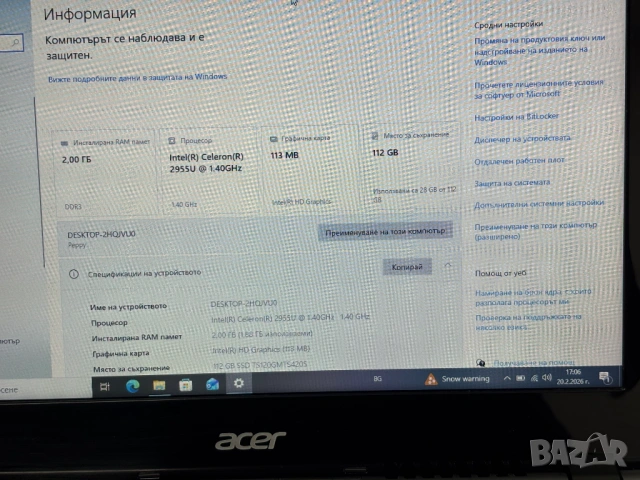
Task: Open Task View from the taskbar
Action: (104, 387)
